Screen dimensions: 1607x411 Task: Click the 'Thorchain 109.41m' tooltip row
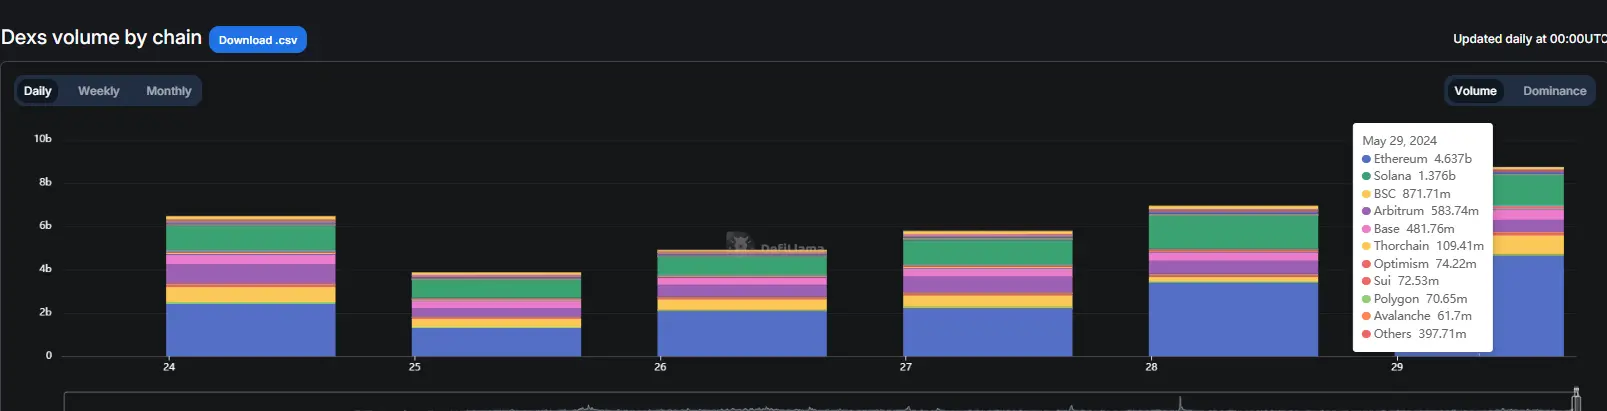click(1423, 246)
